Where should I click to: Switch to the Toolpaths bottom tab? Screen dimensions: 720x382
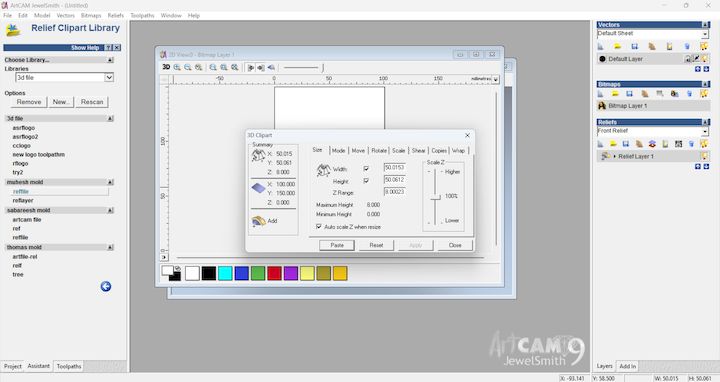point(69,366)
